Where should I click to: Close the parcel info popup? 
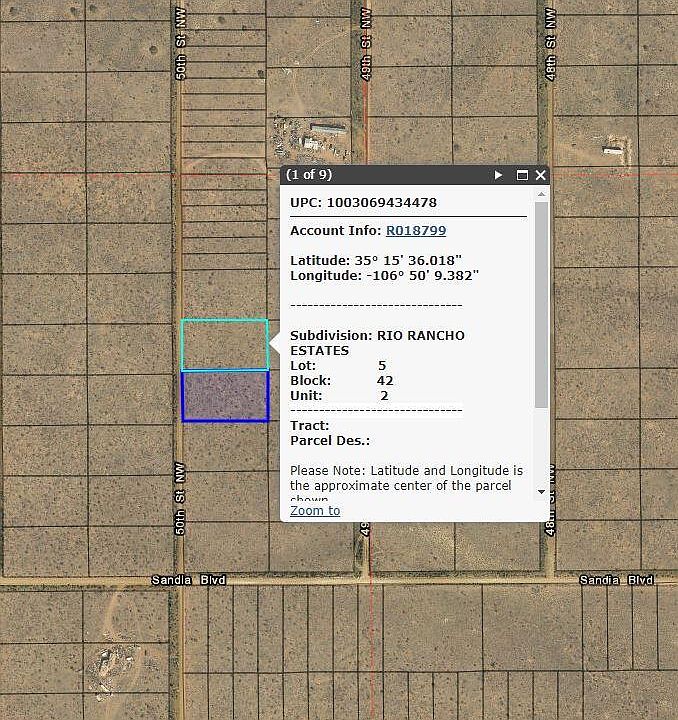coord(540,175)
